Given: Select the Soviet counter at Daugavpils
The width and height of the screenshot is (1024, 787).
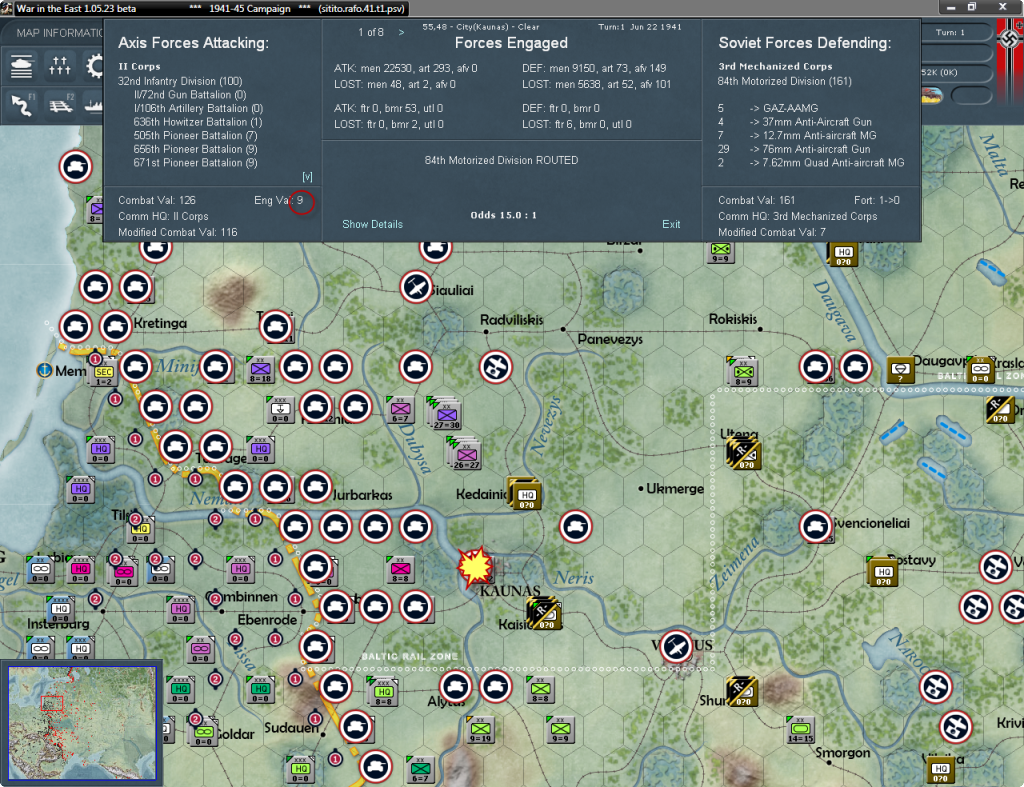Looking at the screenshot, I should click(x=899, y=370).
